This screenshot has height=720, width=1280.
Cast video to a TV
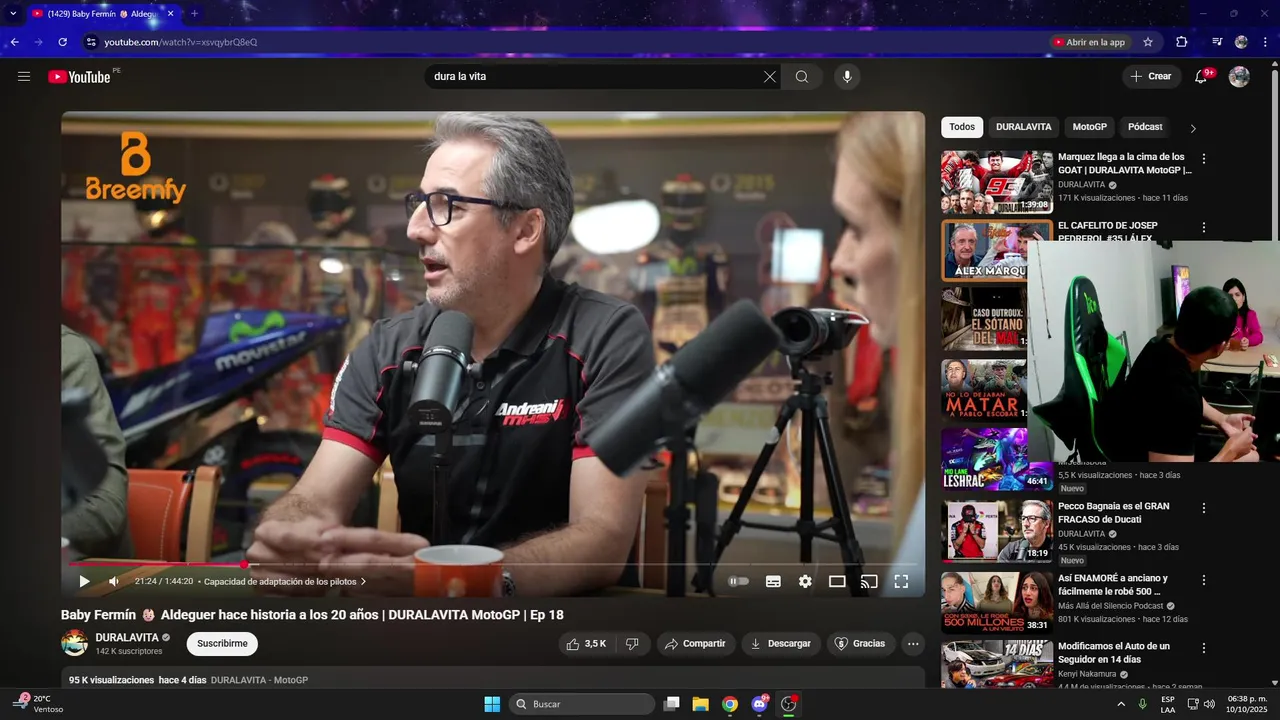tap(869, 581)
